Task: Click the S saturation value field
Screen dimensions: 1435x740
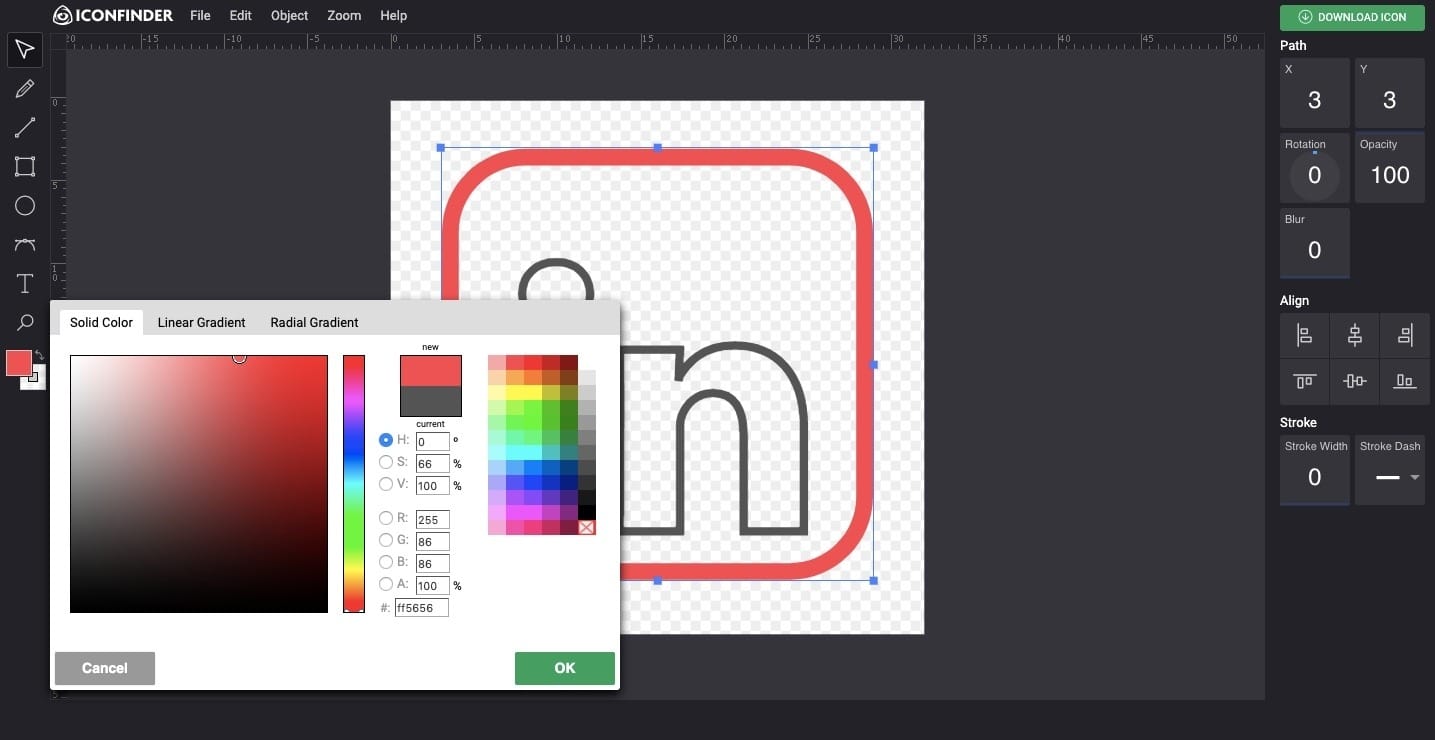Action: [x=432, y=463]
